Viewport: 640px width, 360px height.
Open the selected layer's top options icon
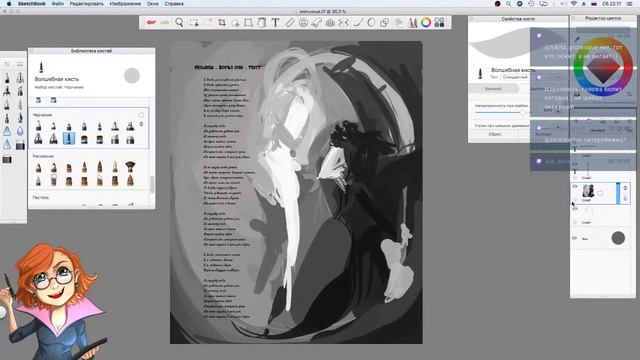[625, 188]
